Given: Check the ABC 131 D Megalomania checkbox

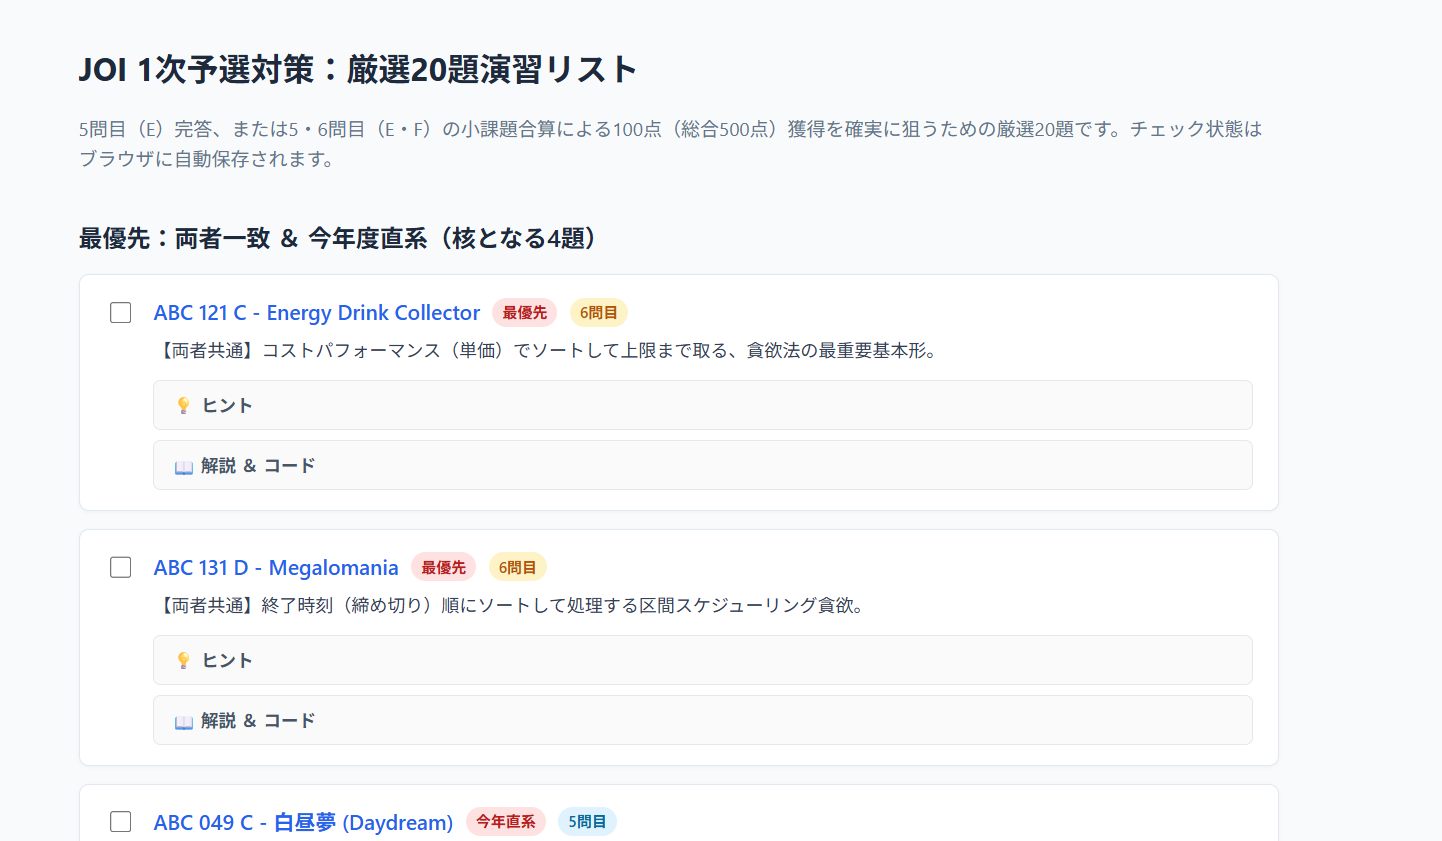Looking at the screenshot, I should pyautogui.click(x=121, y=568).
